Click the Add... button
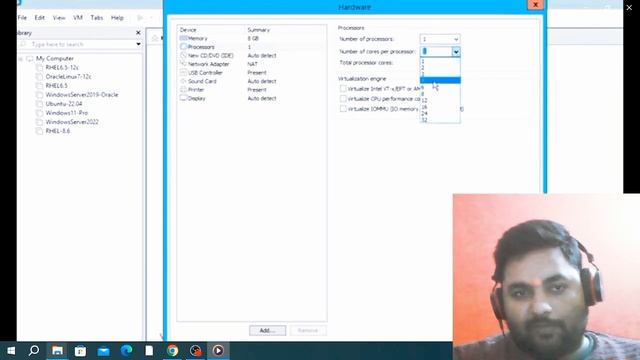This screenshot has width=640, height=360. click(267, 330)
